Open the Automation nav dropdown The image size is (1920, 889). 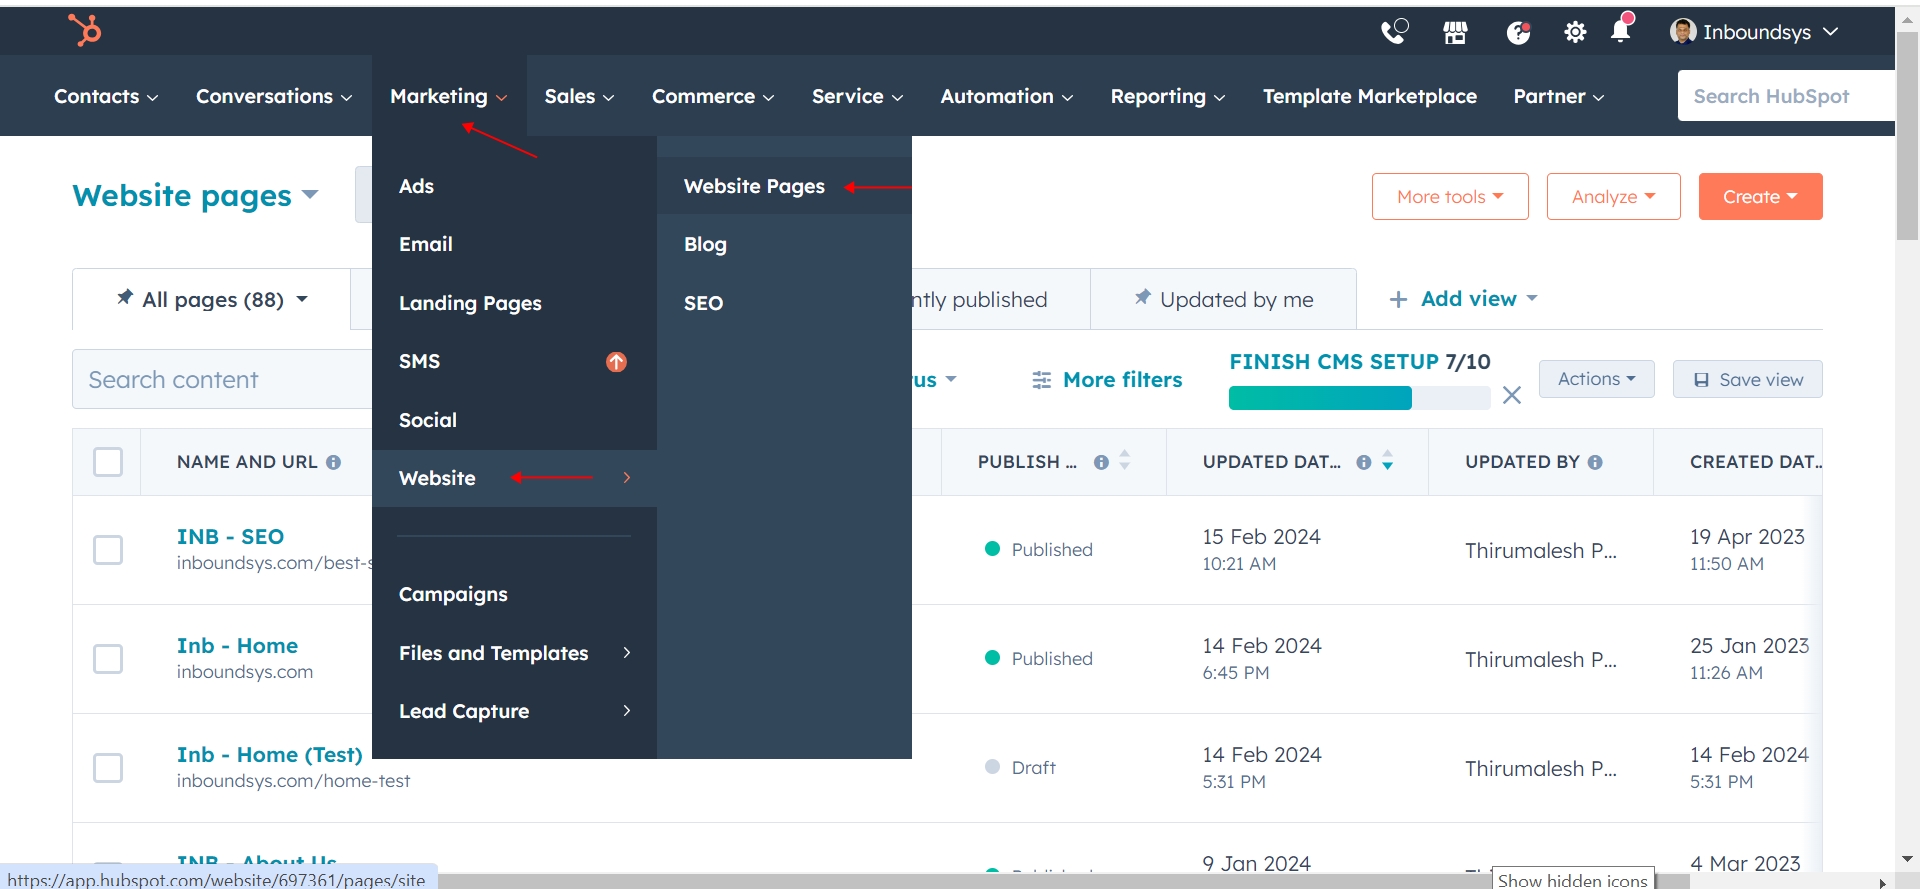point(1006,96)
